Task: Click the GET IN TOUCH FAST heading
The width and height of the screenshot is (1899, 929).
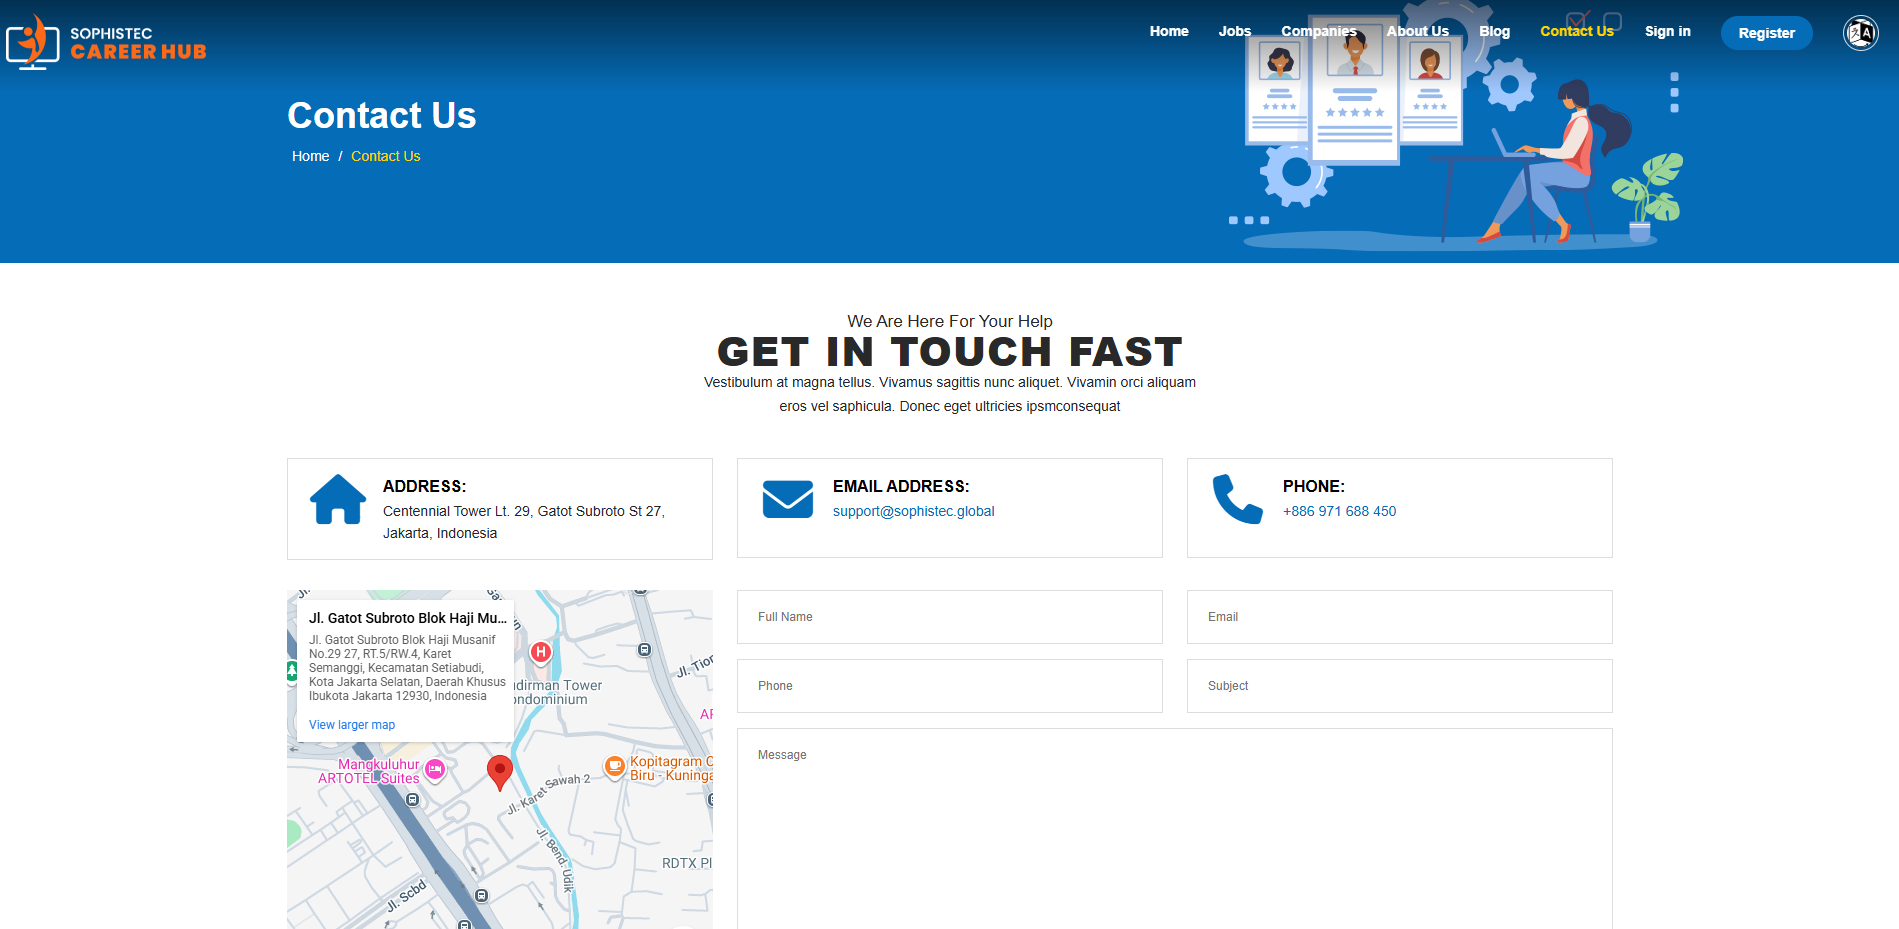Action: (x=950, y=352)
